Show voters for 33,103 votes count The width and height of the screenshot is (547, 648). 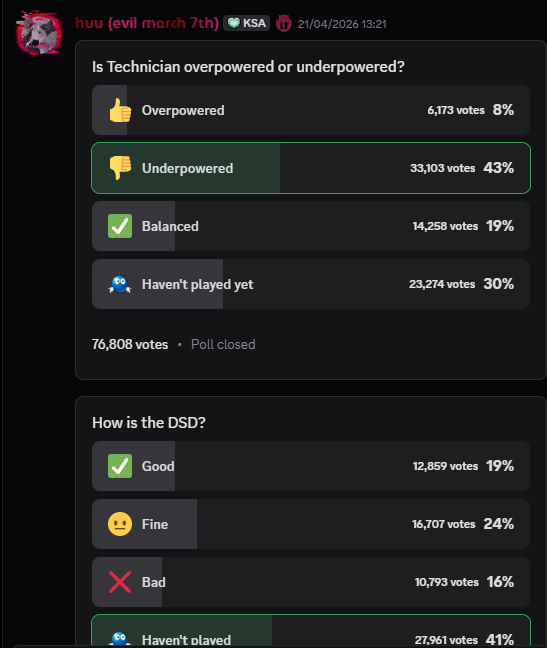click(x=442, y=168)
